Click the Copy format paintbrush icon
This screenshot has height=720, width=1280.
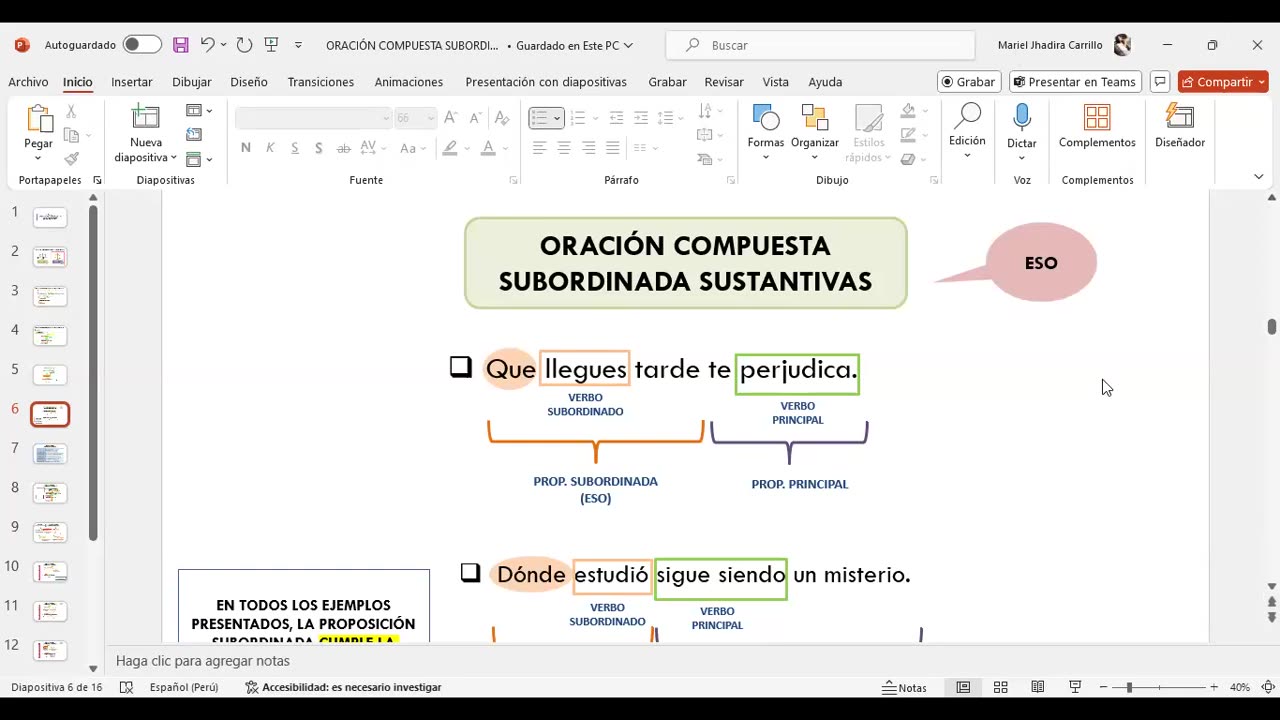coord(71,159)
